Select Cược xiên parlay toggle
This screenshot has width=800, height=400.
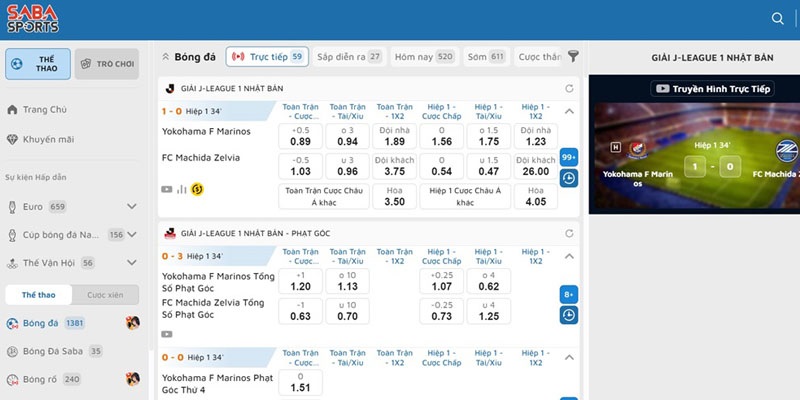(105, 295)
